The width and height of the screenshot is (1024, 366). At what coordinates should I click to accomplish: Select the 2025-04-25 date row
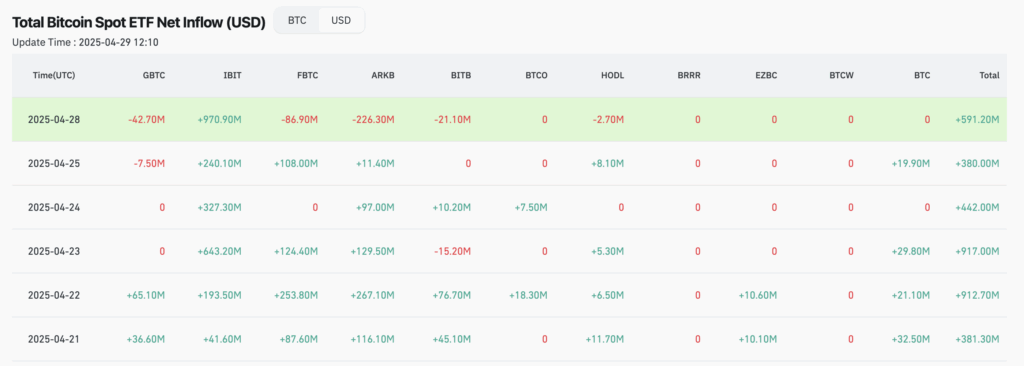click(509, 163)
